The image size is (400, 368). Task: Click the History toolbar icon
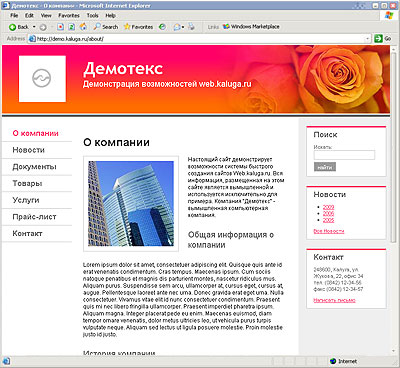[162, 27]
